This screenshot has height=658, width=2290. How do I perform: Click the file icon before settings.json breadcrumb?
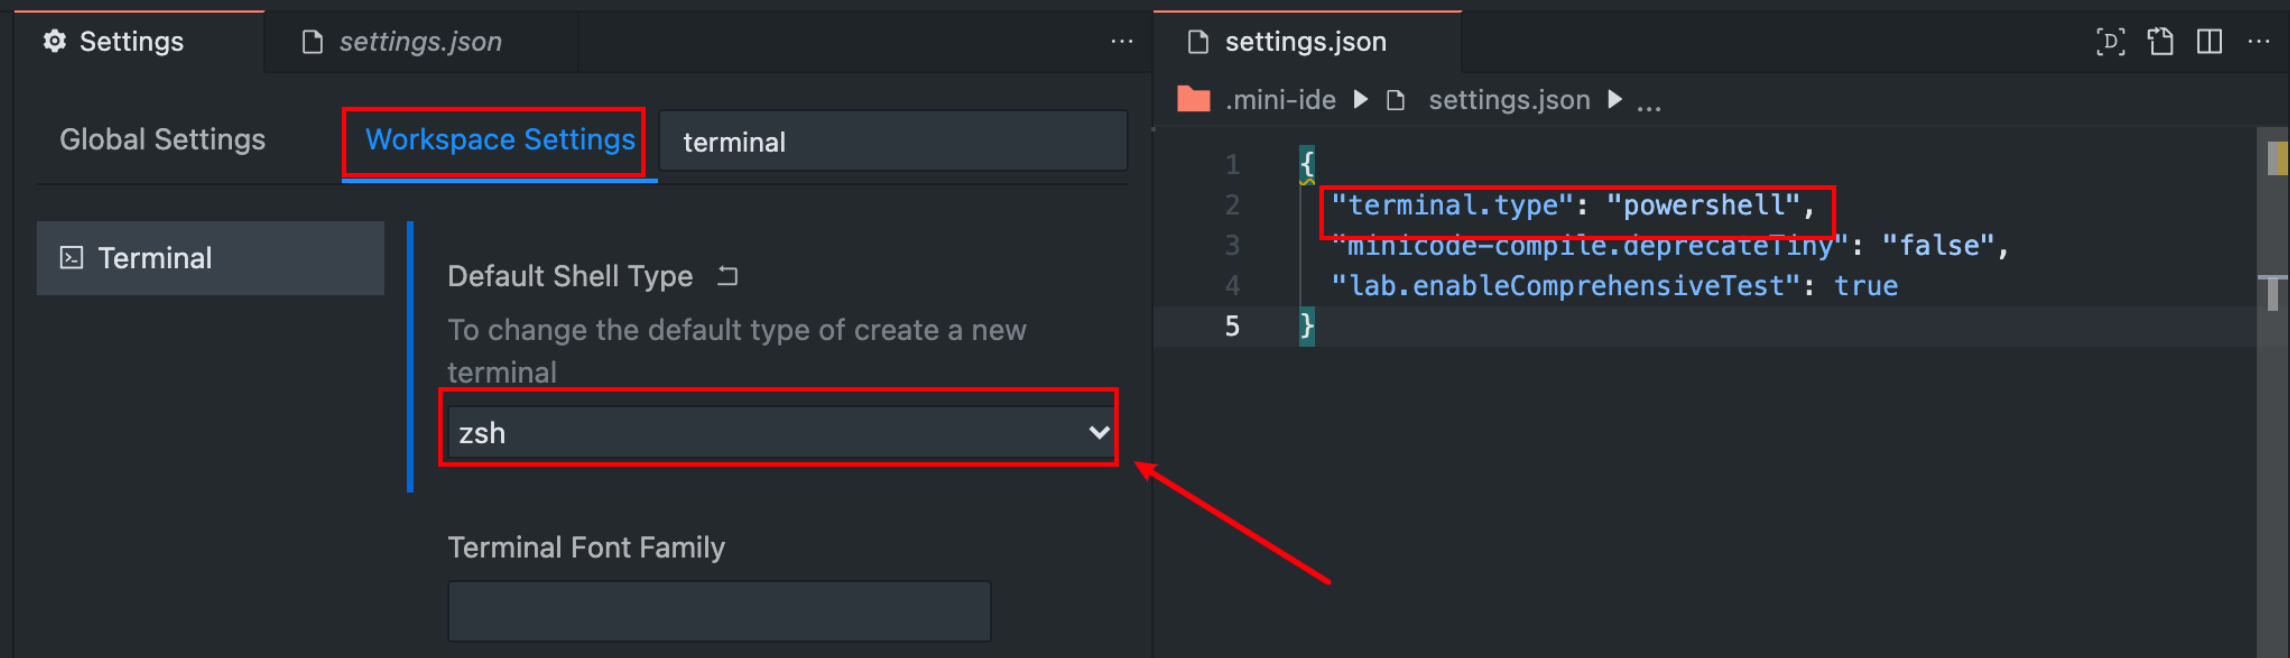1395,99
